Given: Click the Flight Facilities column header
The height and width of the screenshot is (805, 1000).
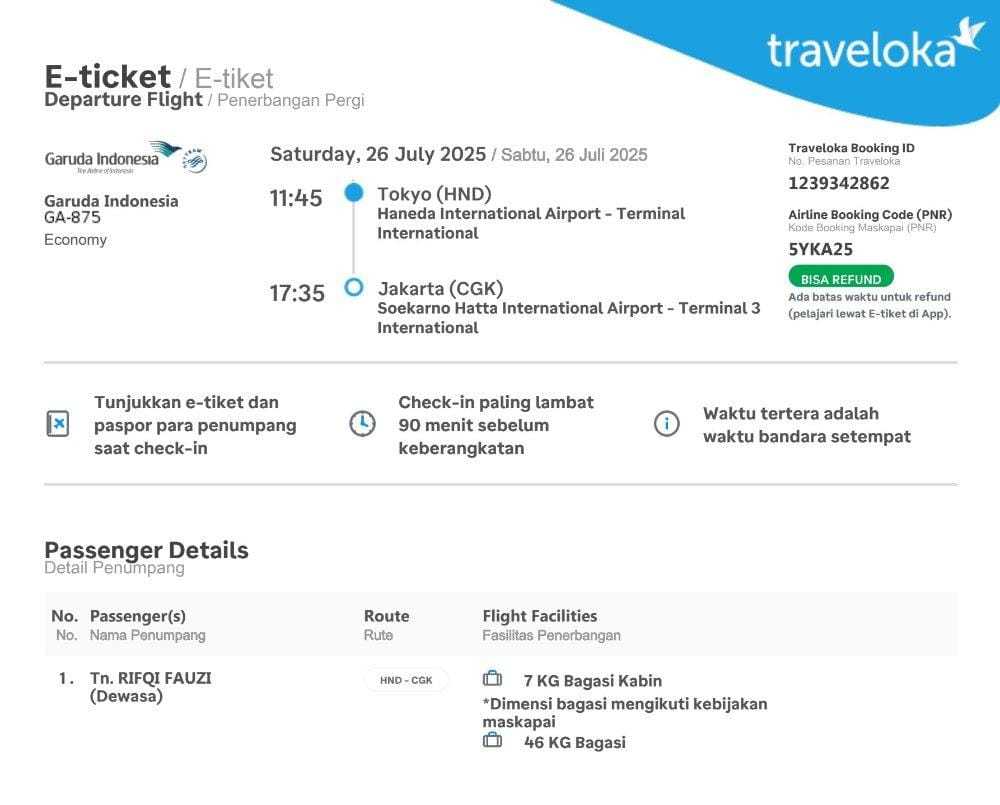Looking at the screenshot, I should point(539,616).
